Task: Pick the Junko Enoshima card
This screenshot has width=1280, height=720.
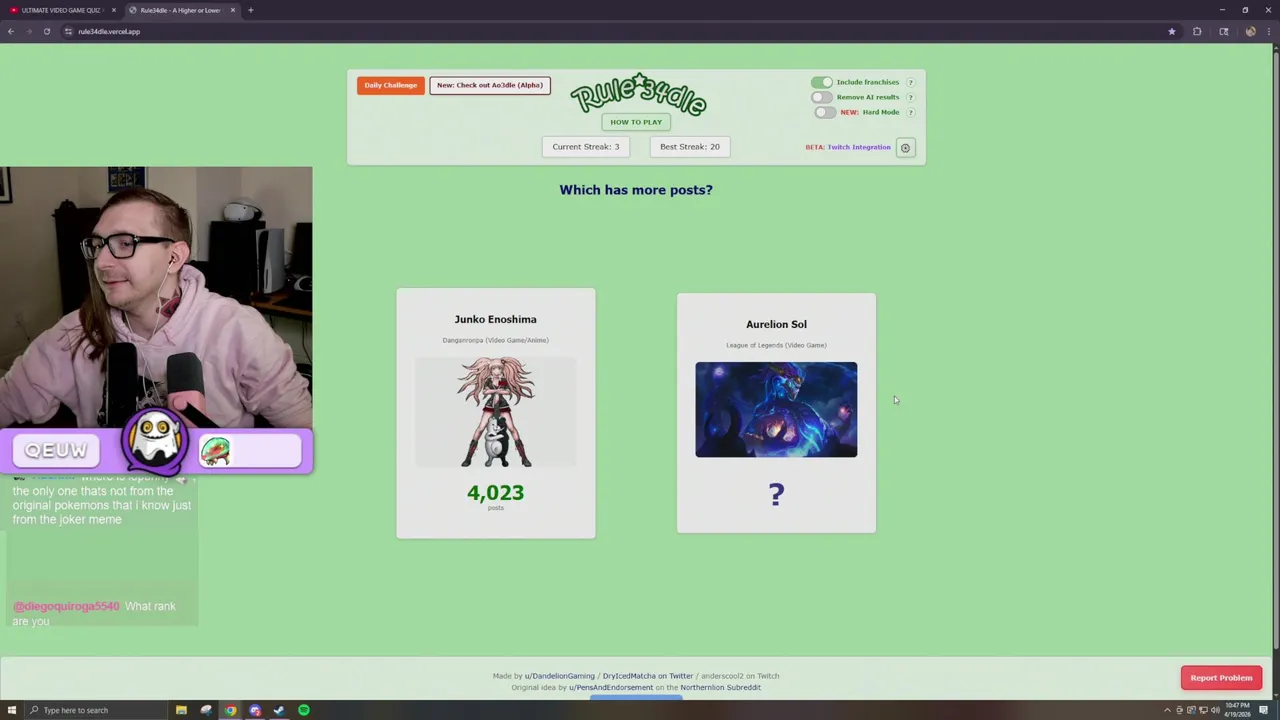Action: pos(496,413)
